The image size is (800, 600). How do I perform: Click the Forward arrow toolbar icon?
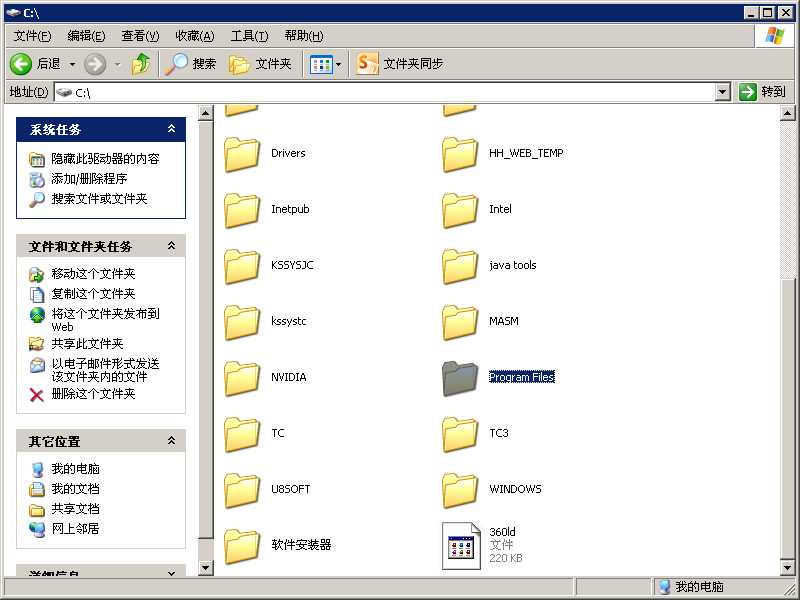click(95, 64)
